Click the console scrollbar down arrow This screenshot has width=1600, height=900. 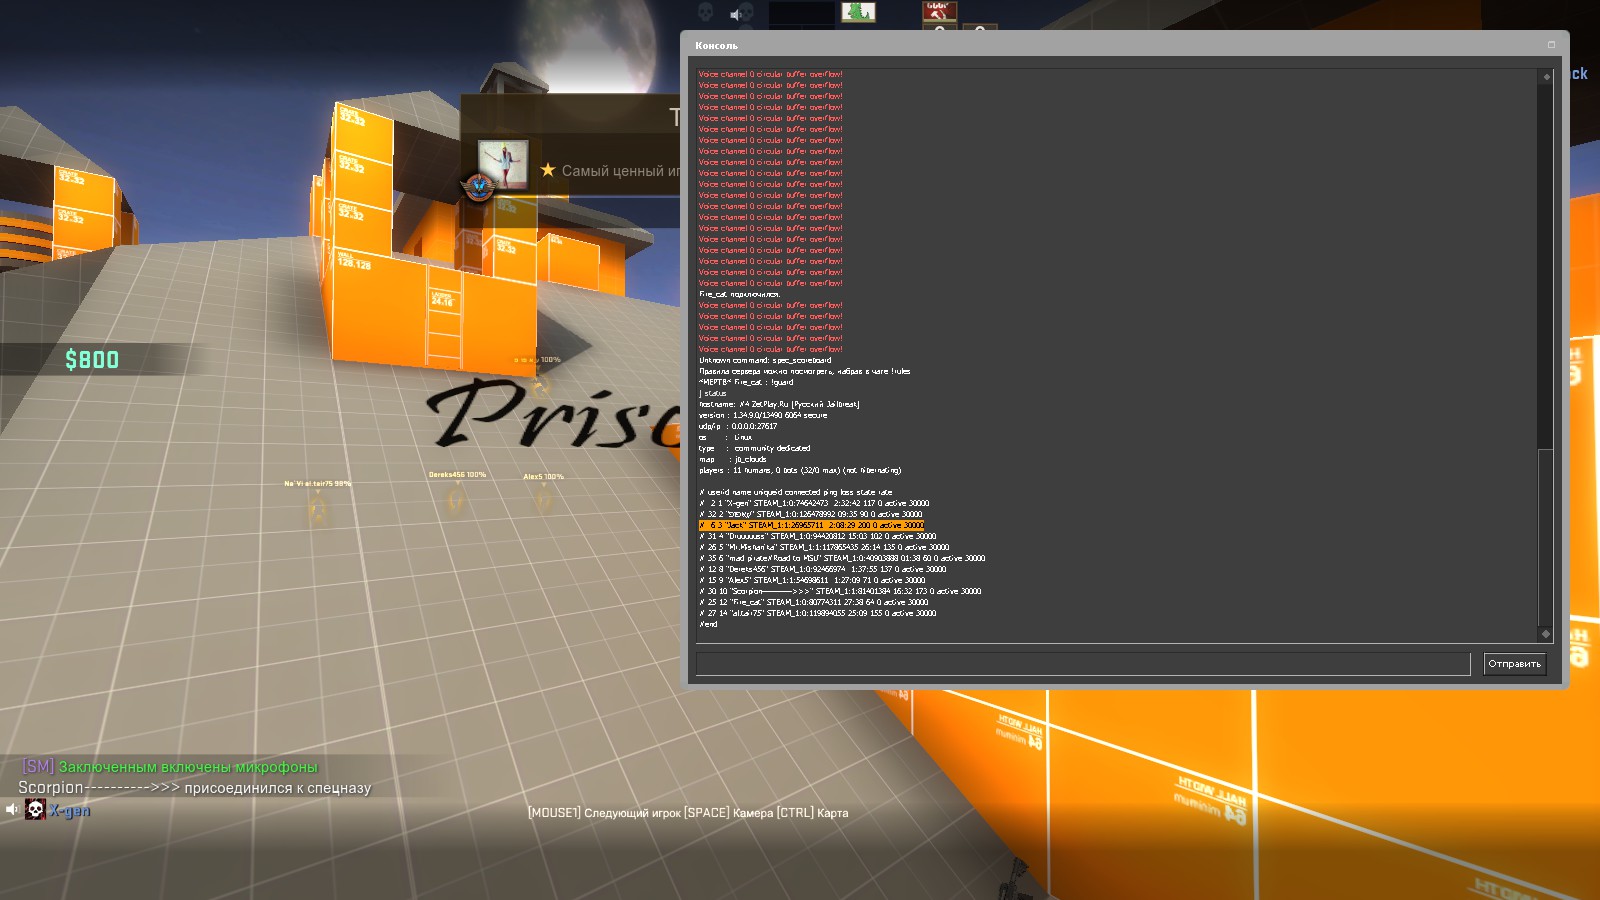[x=1546, y=634]
